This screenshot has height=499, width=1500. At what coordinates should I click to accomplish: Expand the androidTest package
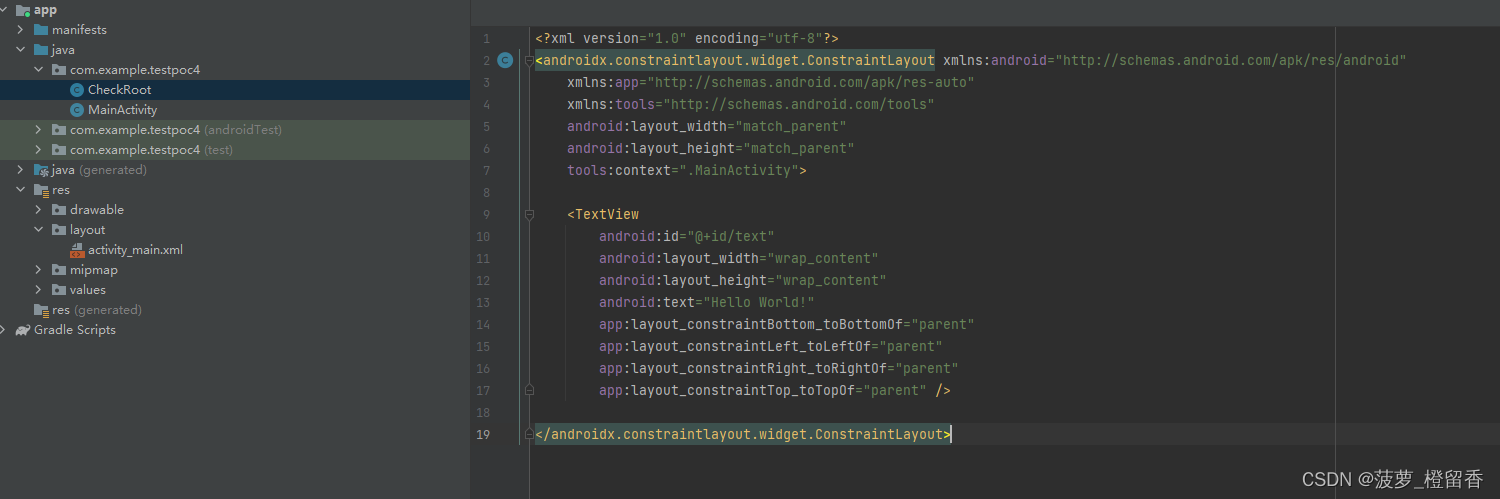pos(39,130)
